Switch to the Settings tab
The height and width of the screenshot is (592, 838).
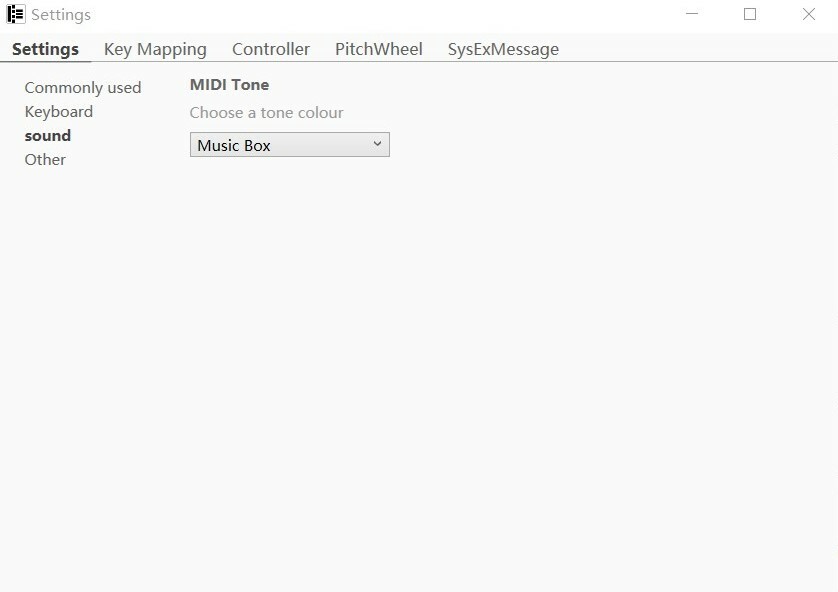(45, 49)
